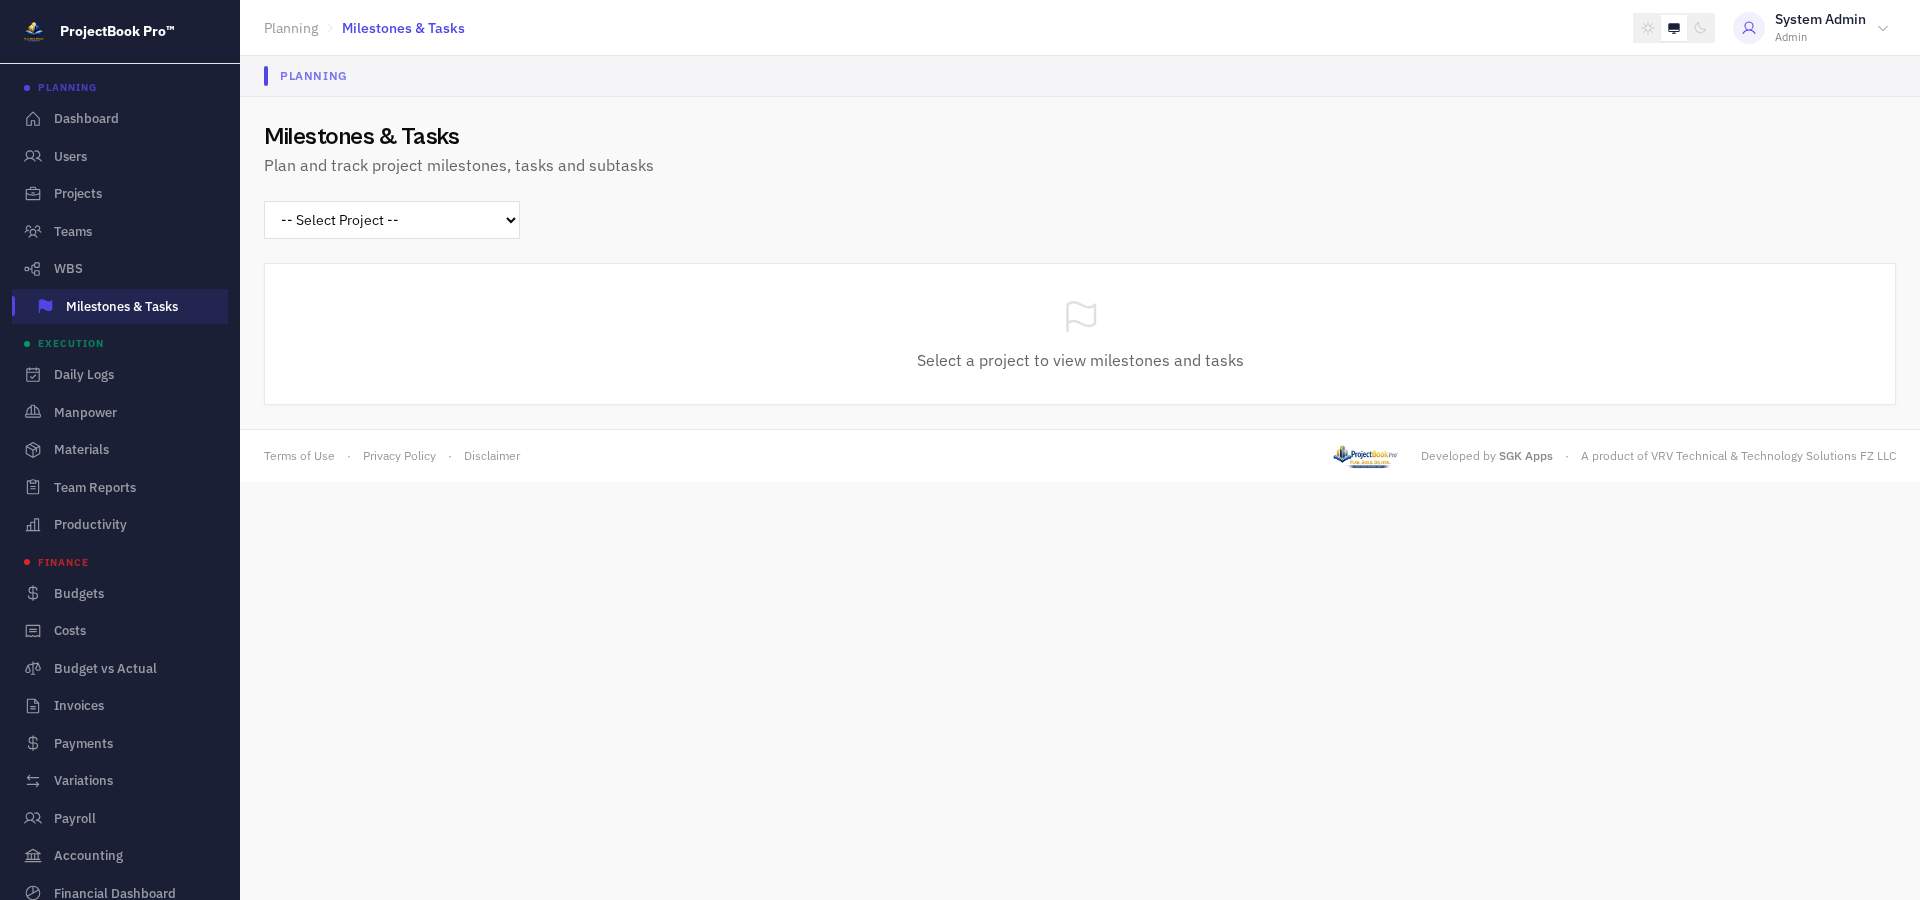The width and height of the screenshot is (1920, 900).
Task: Click the Invoices document icon
Action: pos(33,706)
